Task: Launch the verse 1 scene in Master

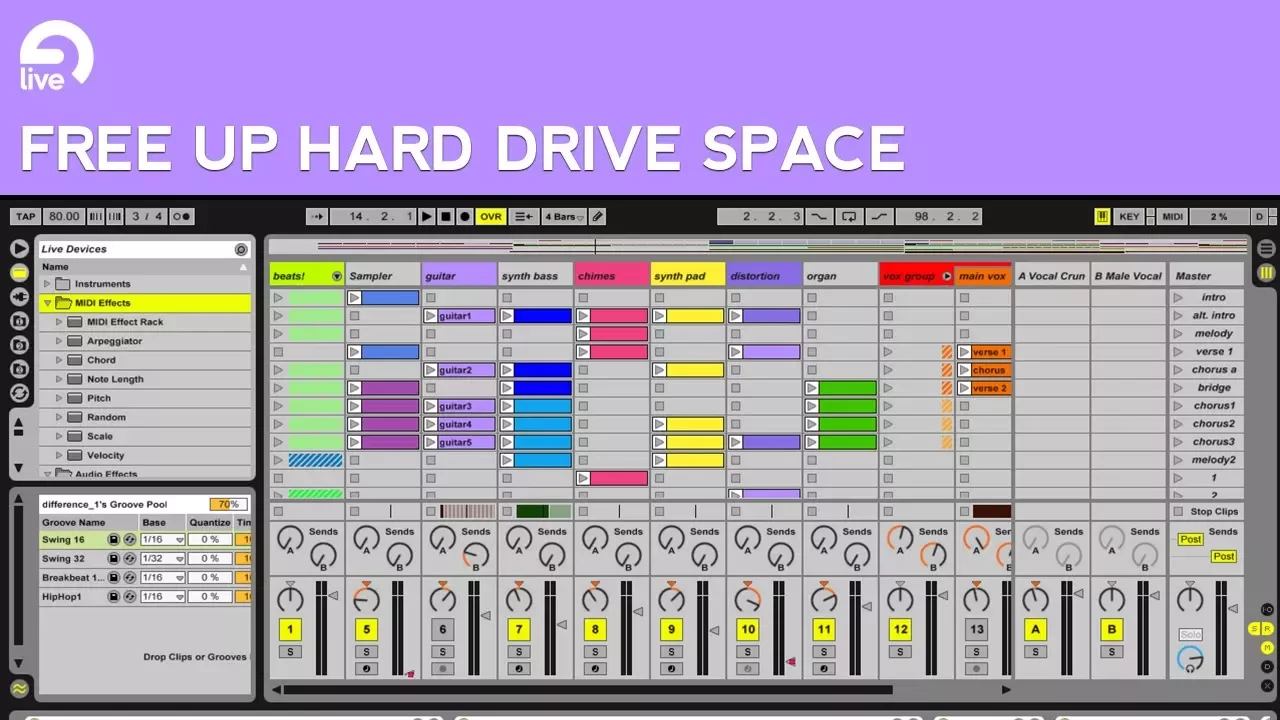Action: (1178, 352)
